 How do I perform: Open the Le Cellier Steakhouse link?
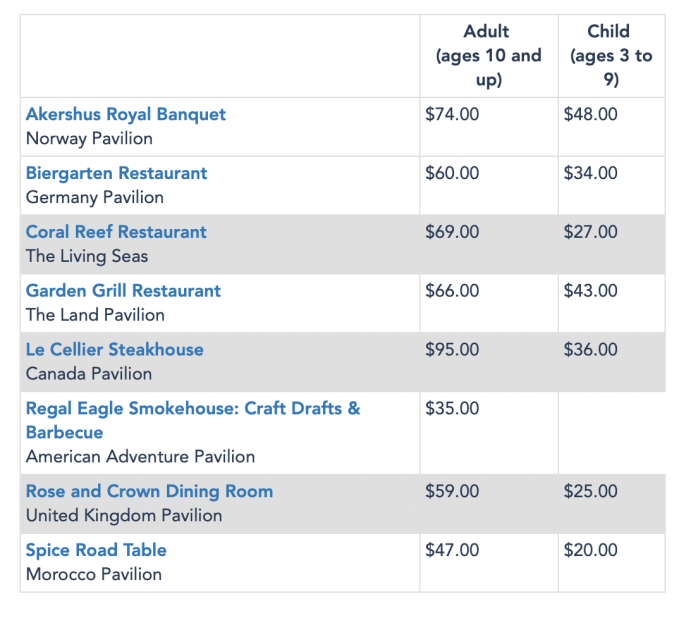114,349
